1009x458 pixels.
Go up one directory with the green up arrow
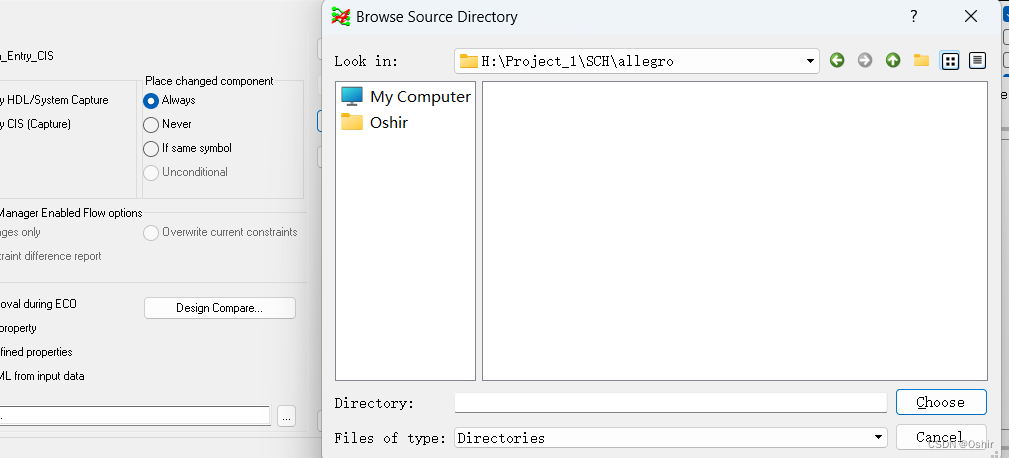pos(893,60)
